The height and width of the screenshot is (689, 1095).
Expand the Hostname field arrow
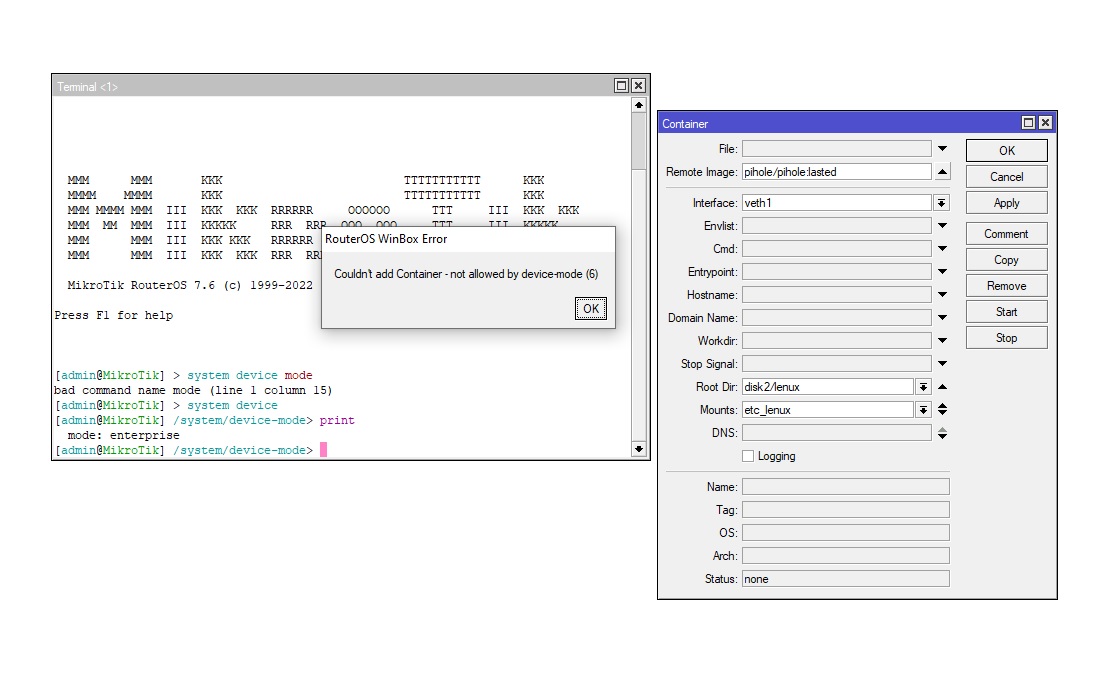pos(942,295)
